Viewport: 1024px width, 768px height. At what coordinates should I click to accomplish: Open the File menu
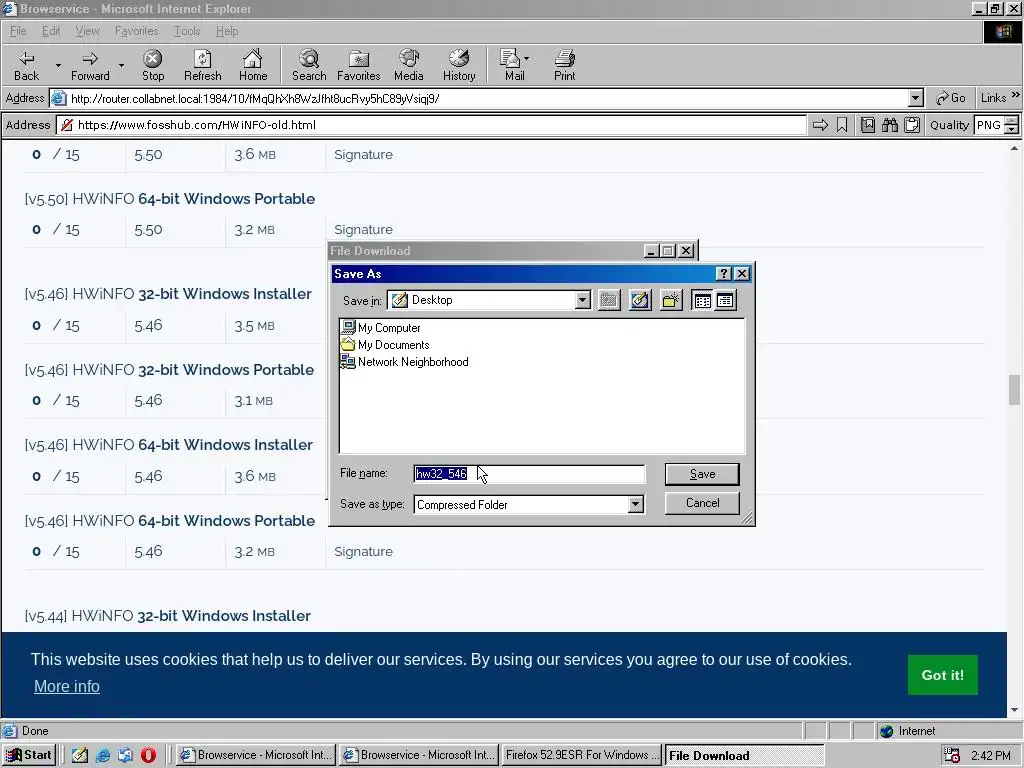[18, 31]
